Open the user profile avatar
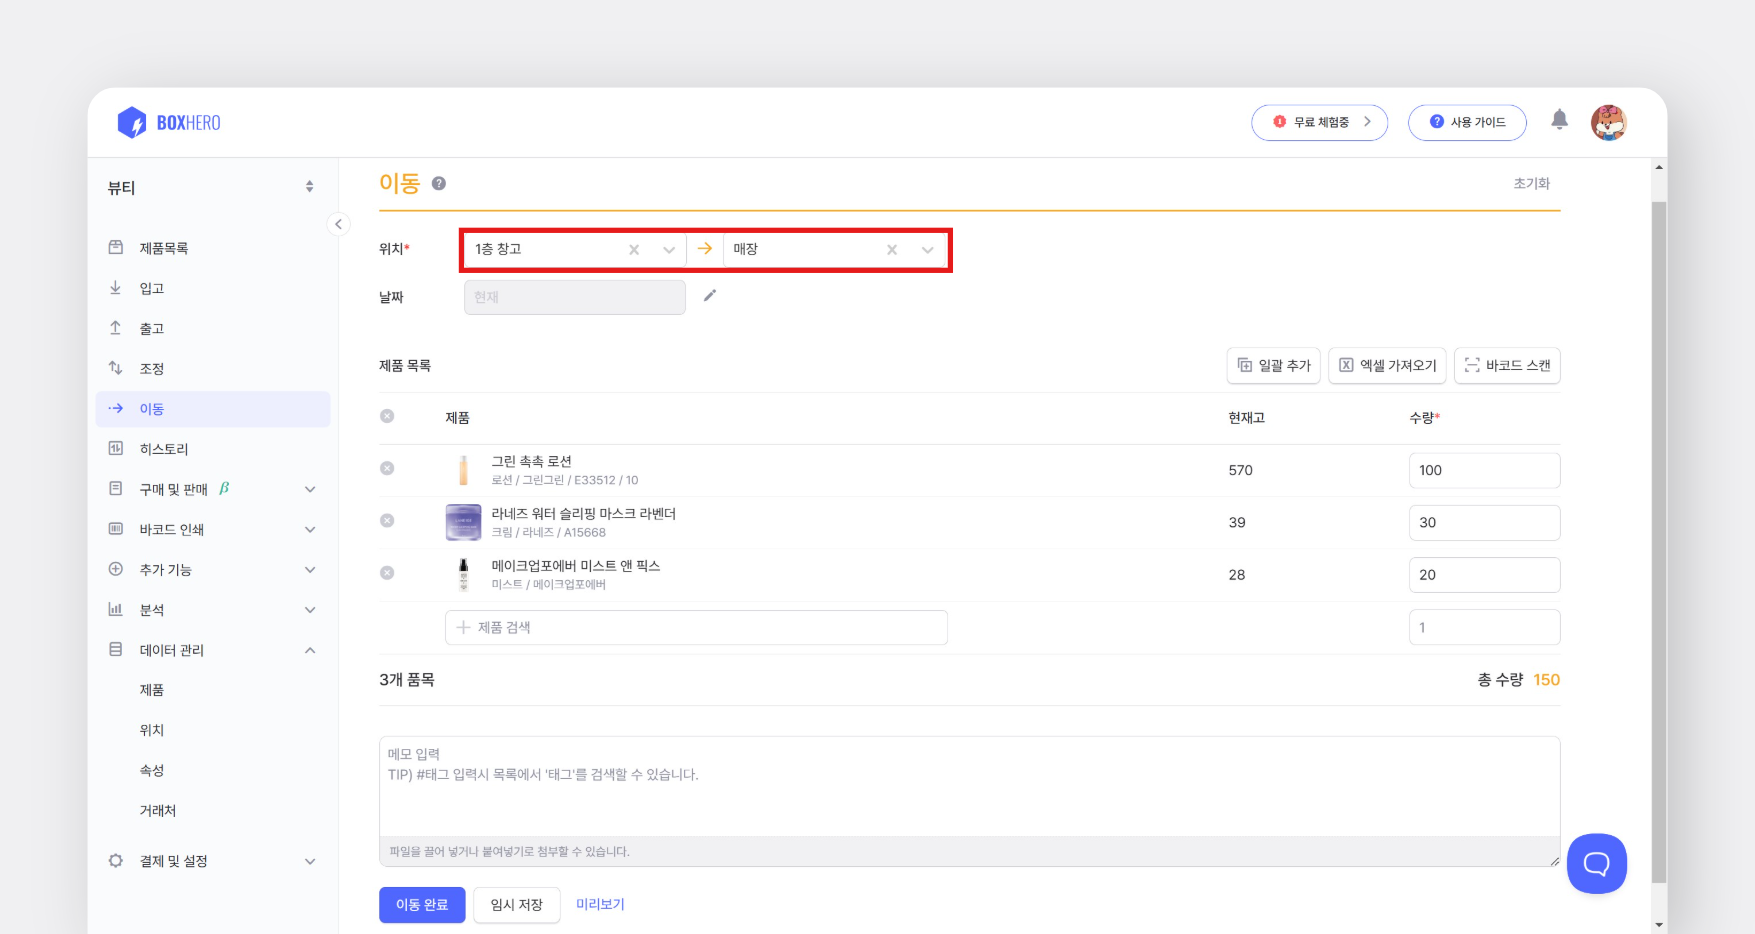Screen dimensions: 1755x934 click(x=1608, y=123)
